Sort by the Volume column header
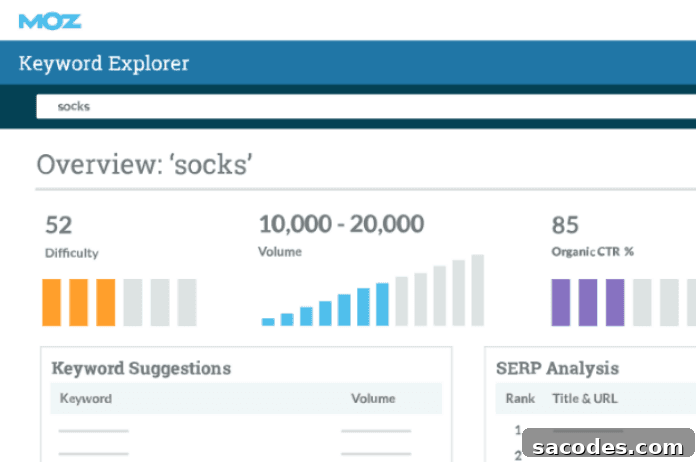 tap(373, 399)
